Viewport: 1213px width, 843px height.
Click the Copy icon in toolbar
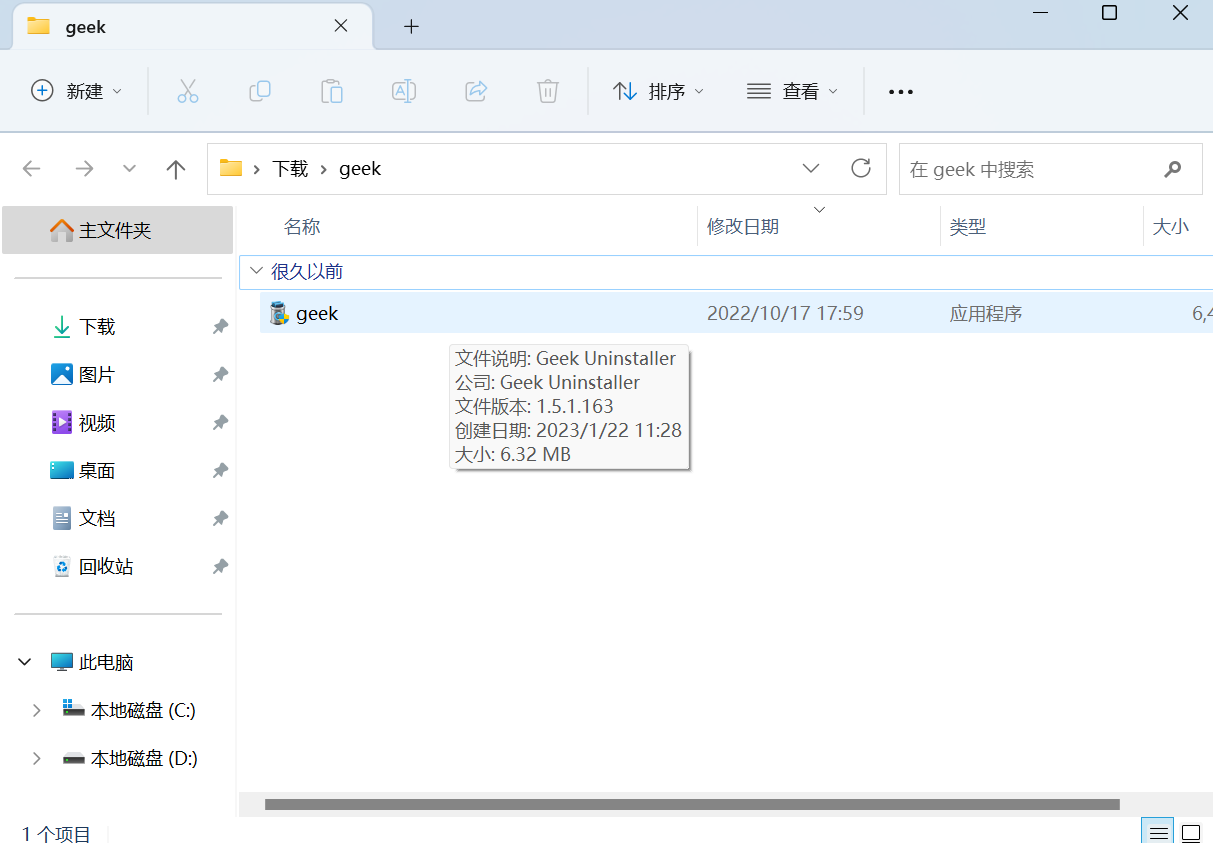[x=260, y=91]
